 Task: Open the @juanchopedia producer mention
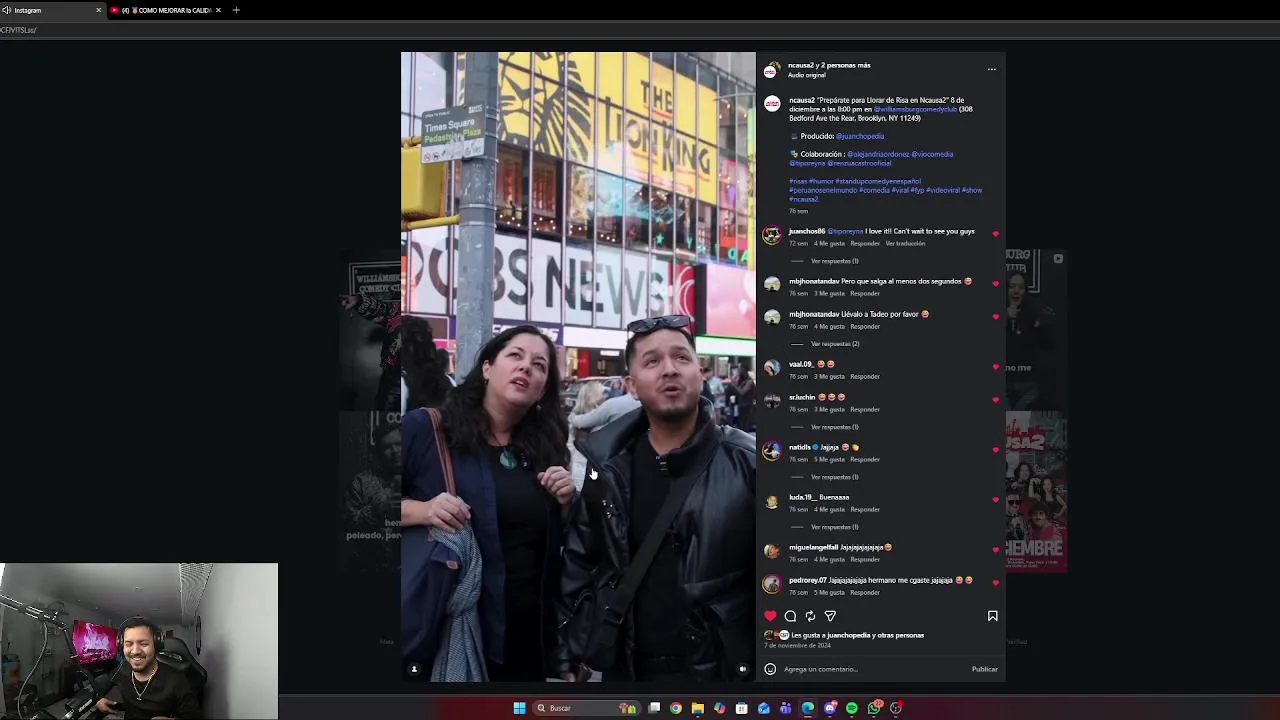860,136
